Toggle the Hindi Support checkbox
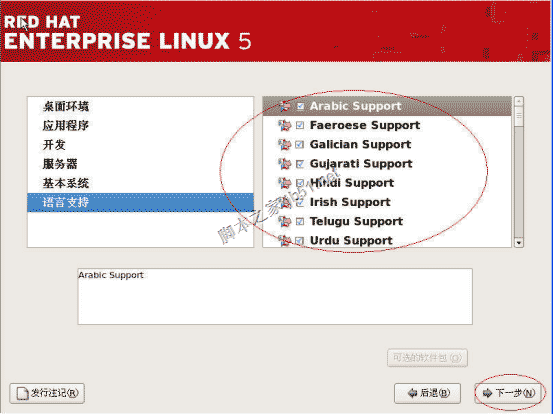 tap(300, 183)
